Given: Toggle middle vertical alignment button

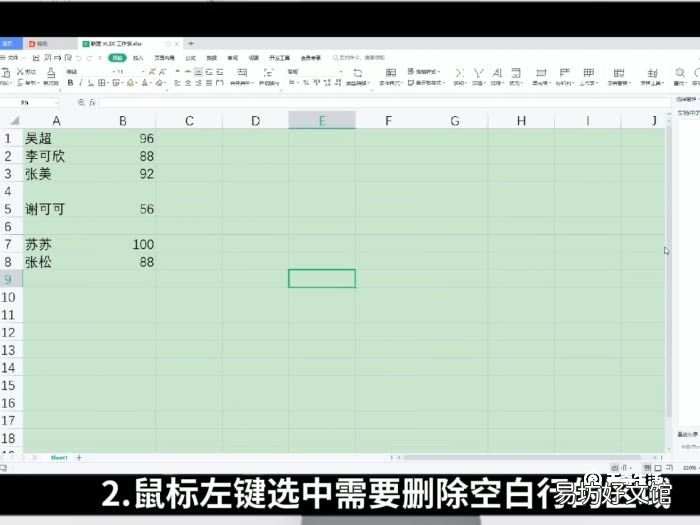Looking at the screenshot, I should coord(188,71).
